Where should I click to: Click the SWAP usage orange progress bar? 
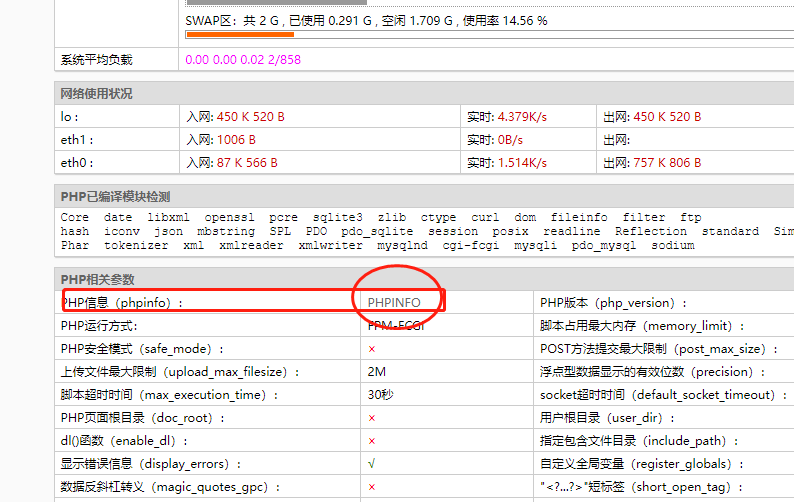[240, 34]
